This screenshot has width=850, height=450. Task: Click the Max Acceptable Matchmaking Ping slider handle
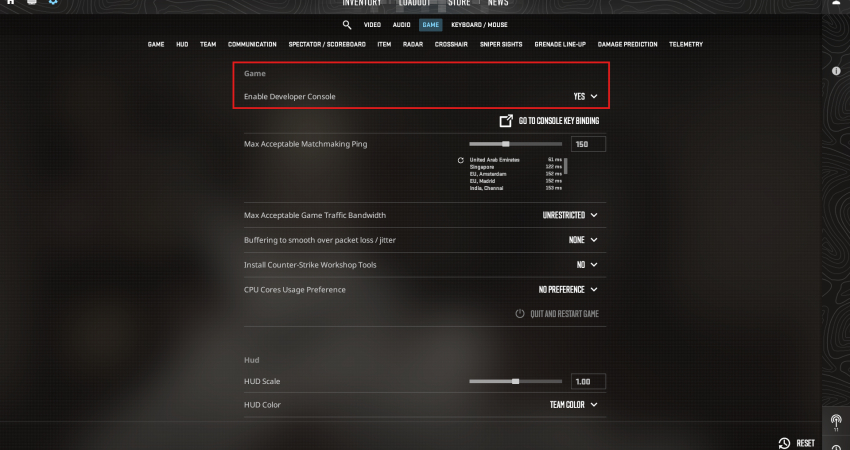[x=506, y=144]
